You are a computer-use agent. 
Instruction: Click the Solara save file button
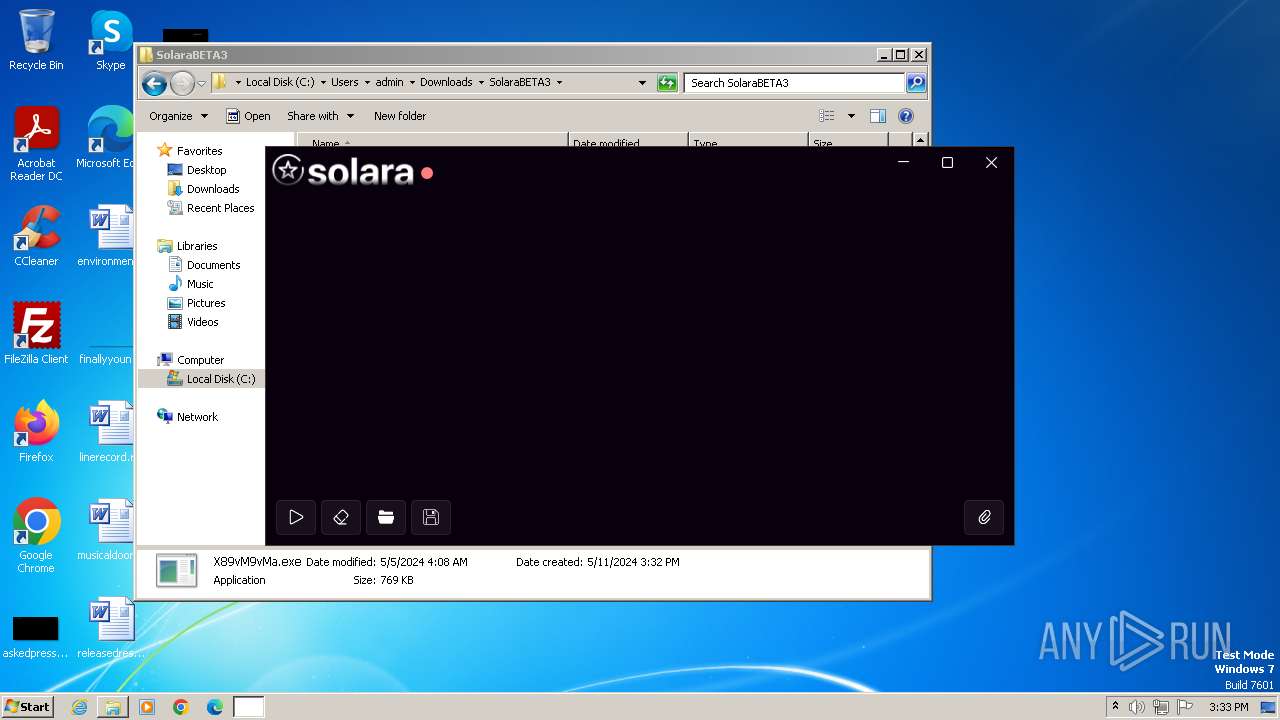431,517
